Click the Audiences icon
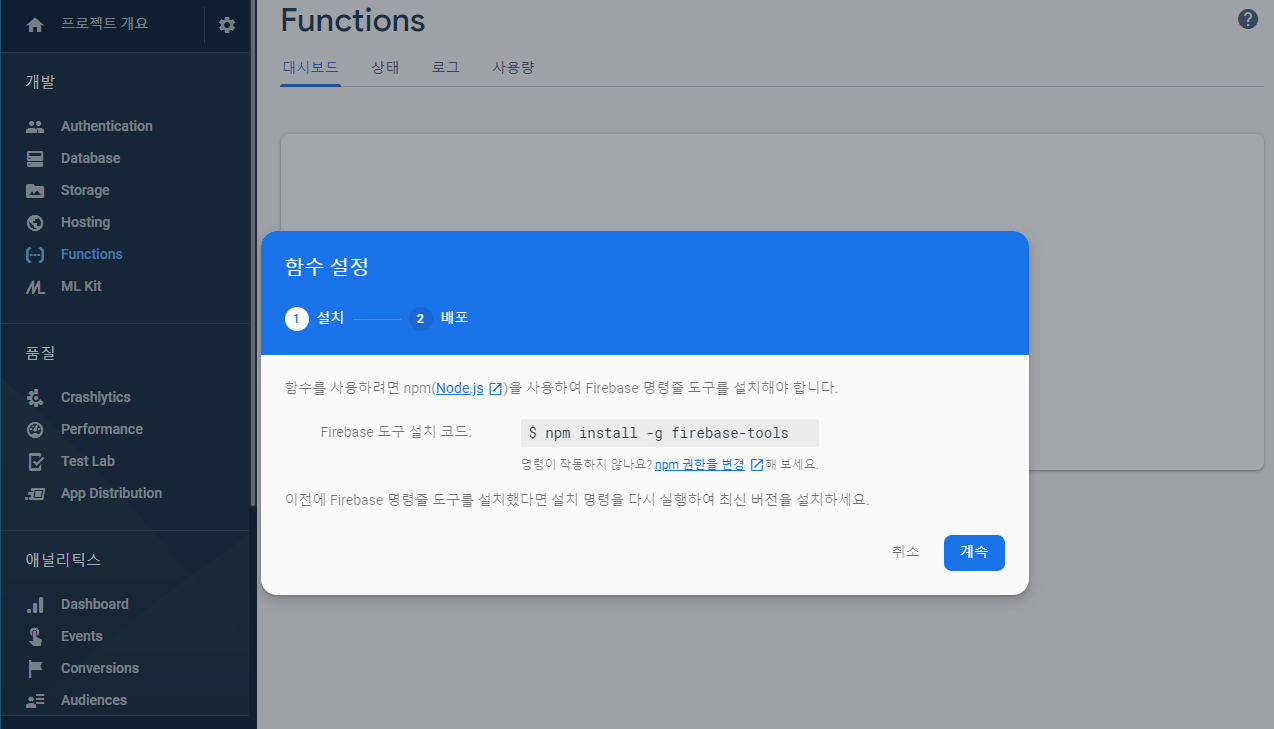 [x=35, y=700]
